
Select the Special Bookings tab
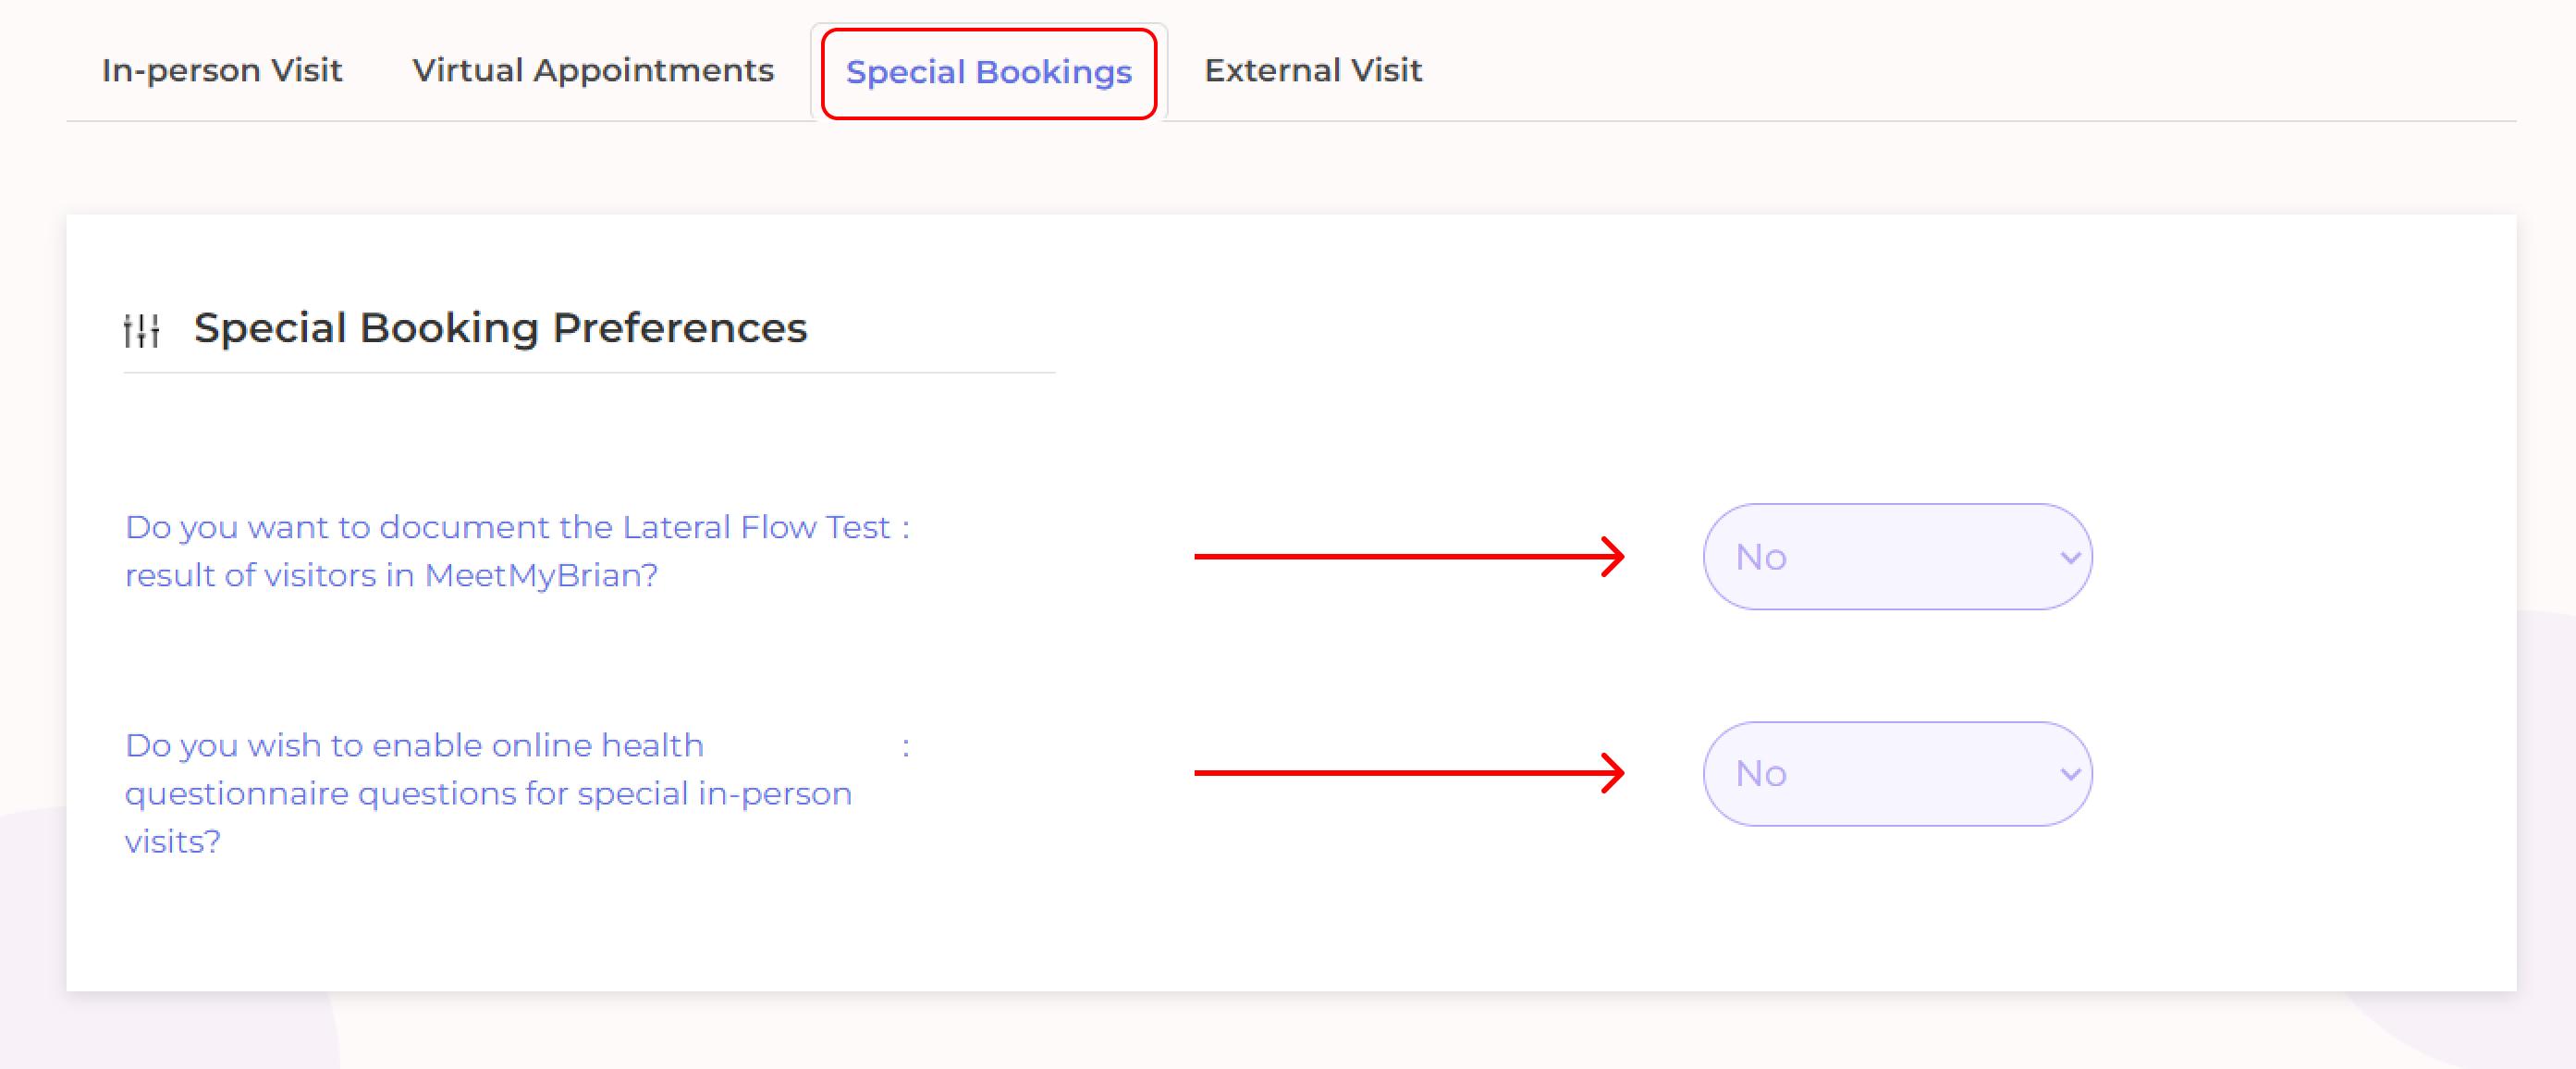point(988,73)
